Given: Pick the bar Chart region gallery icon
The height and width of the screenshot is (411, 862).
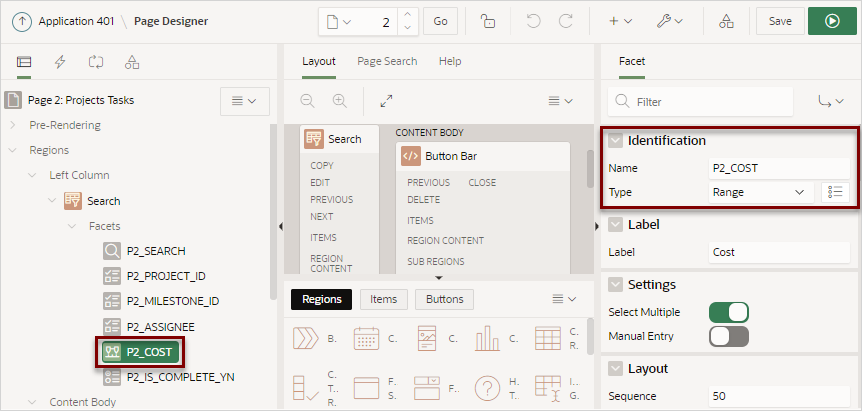Looking at the screenshot, I should coord(487,338).
